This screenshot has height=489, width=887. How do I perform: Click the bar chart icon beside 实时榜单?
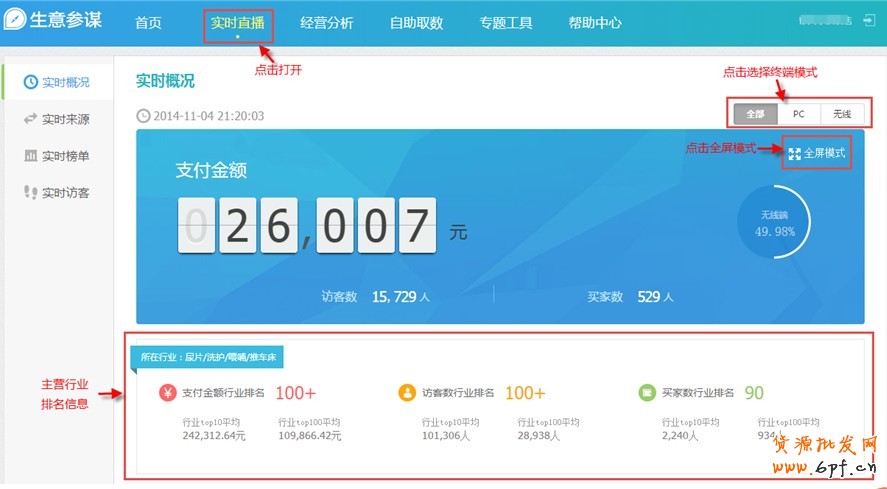tap(31, 156)
